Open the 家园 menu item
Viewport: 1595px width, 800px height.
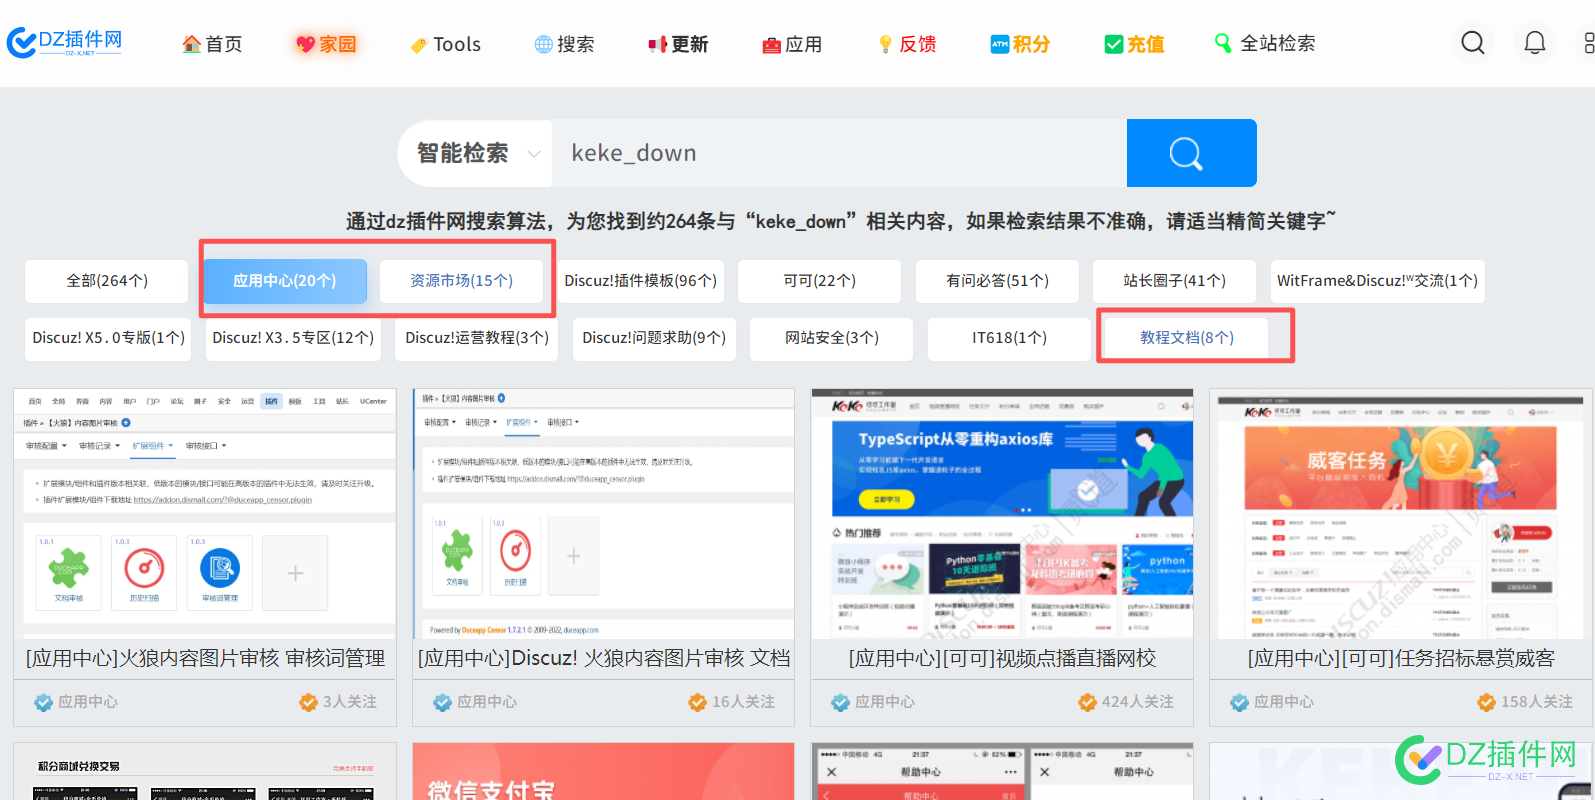click(326, 44)
